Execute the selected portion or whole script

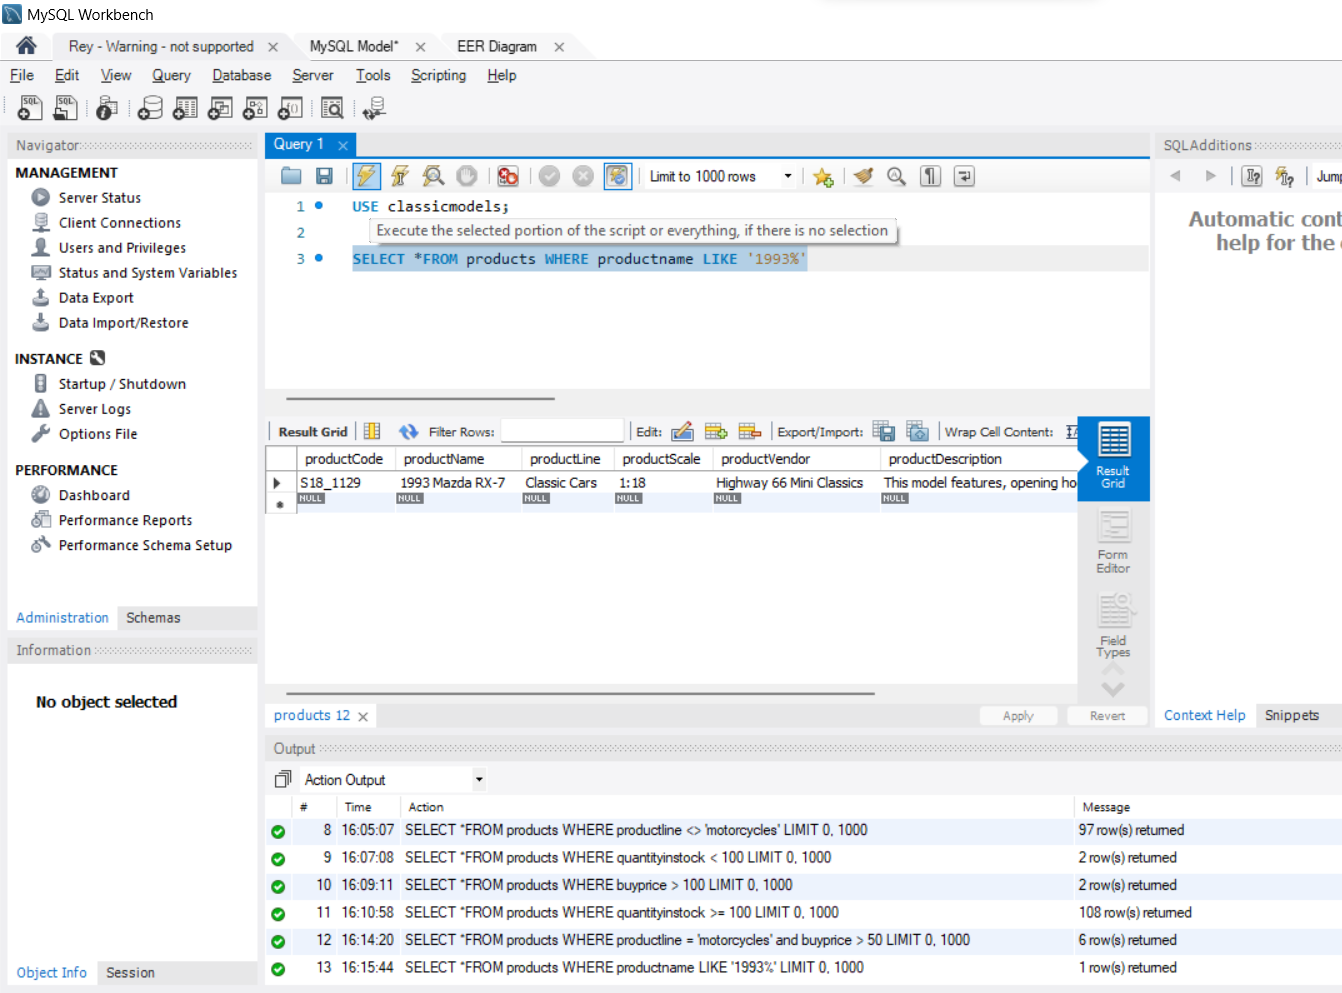coord(366,176)
